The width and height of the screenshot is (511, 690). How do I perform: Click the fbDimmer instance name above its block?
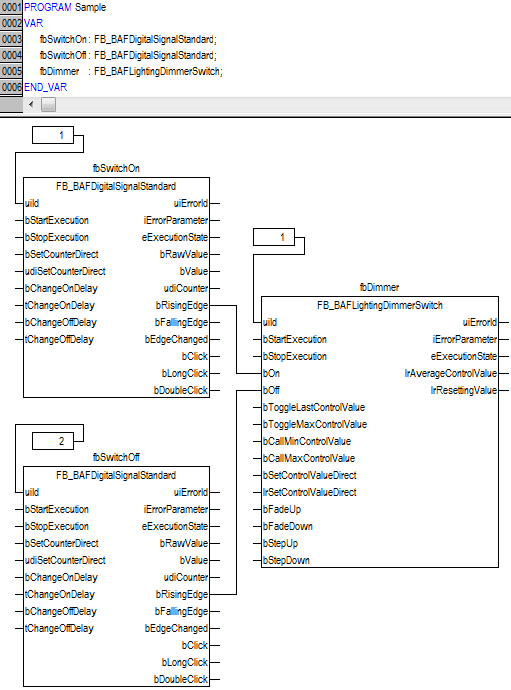point(379,287)
